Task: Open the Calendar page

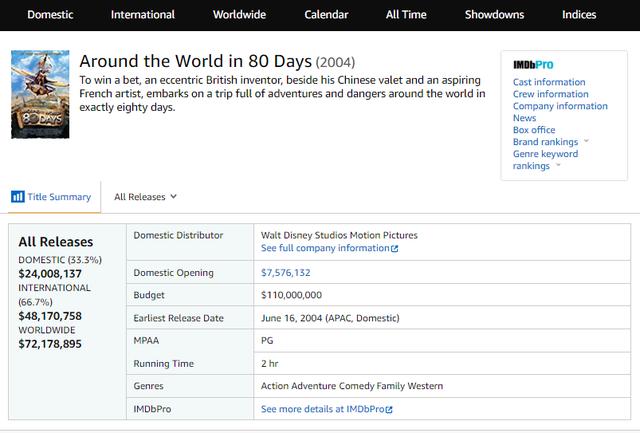Action: coord(327,15)
